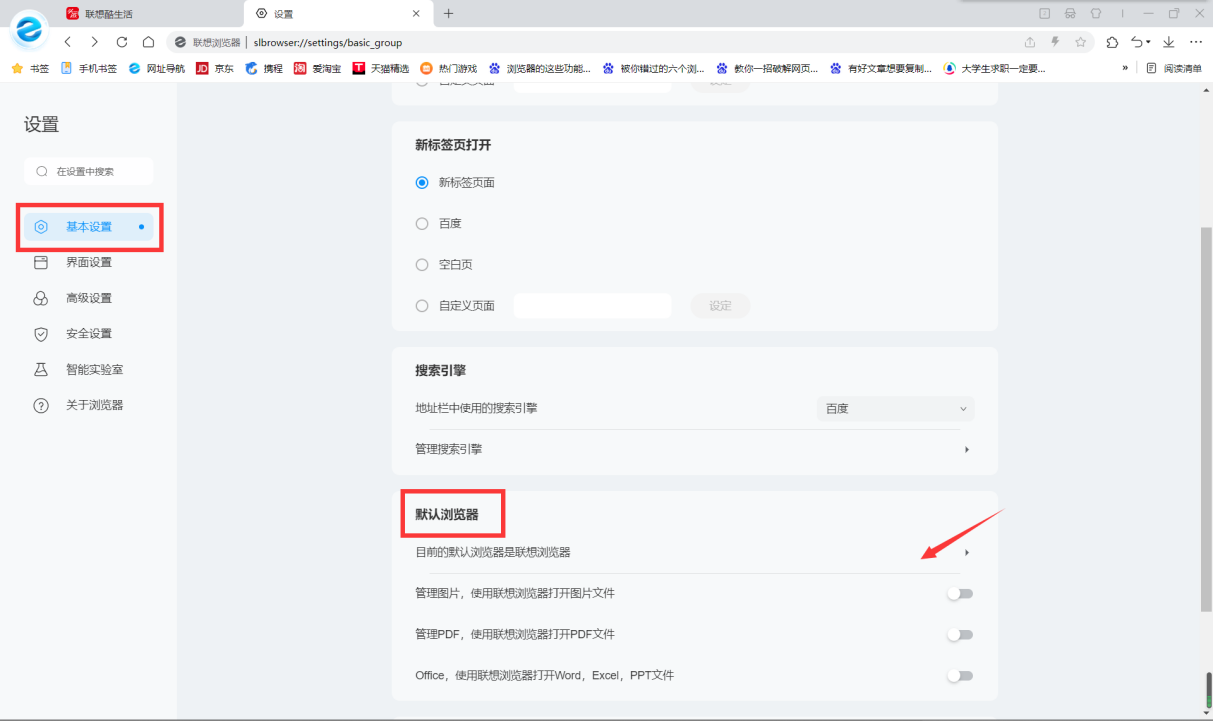This screenshot has width=1213, height=721.
Task: Open 基本设置 in sidebar
Action: (x=89, y=227)
